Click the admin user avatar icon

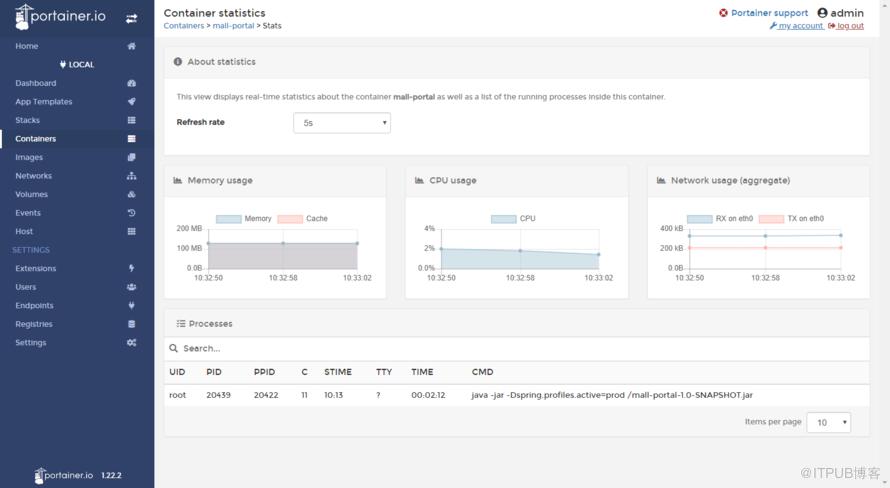(822, 12)
